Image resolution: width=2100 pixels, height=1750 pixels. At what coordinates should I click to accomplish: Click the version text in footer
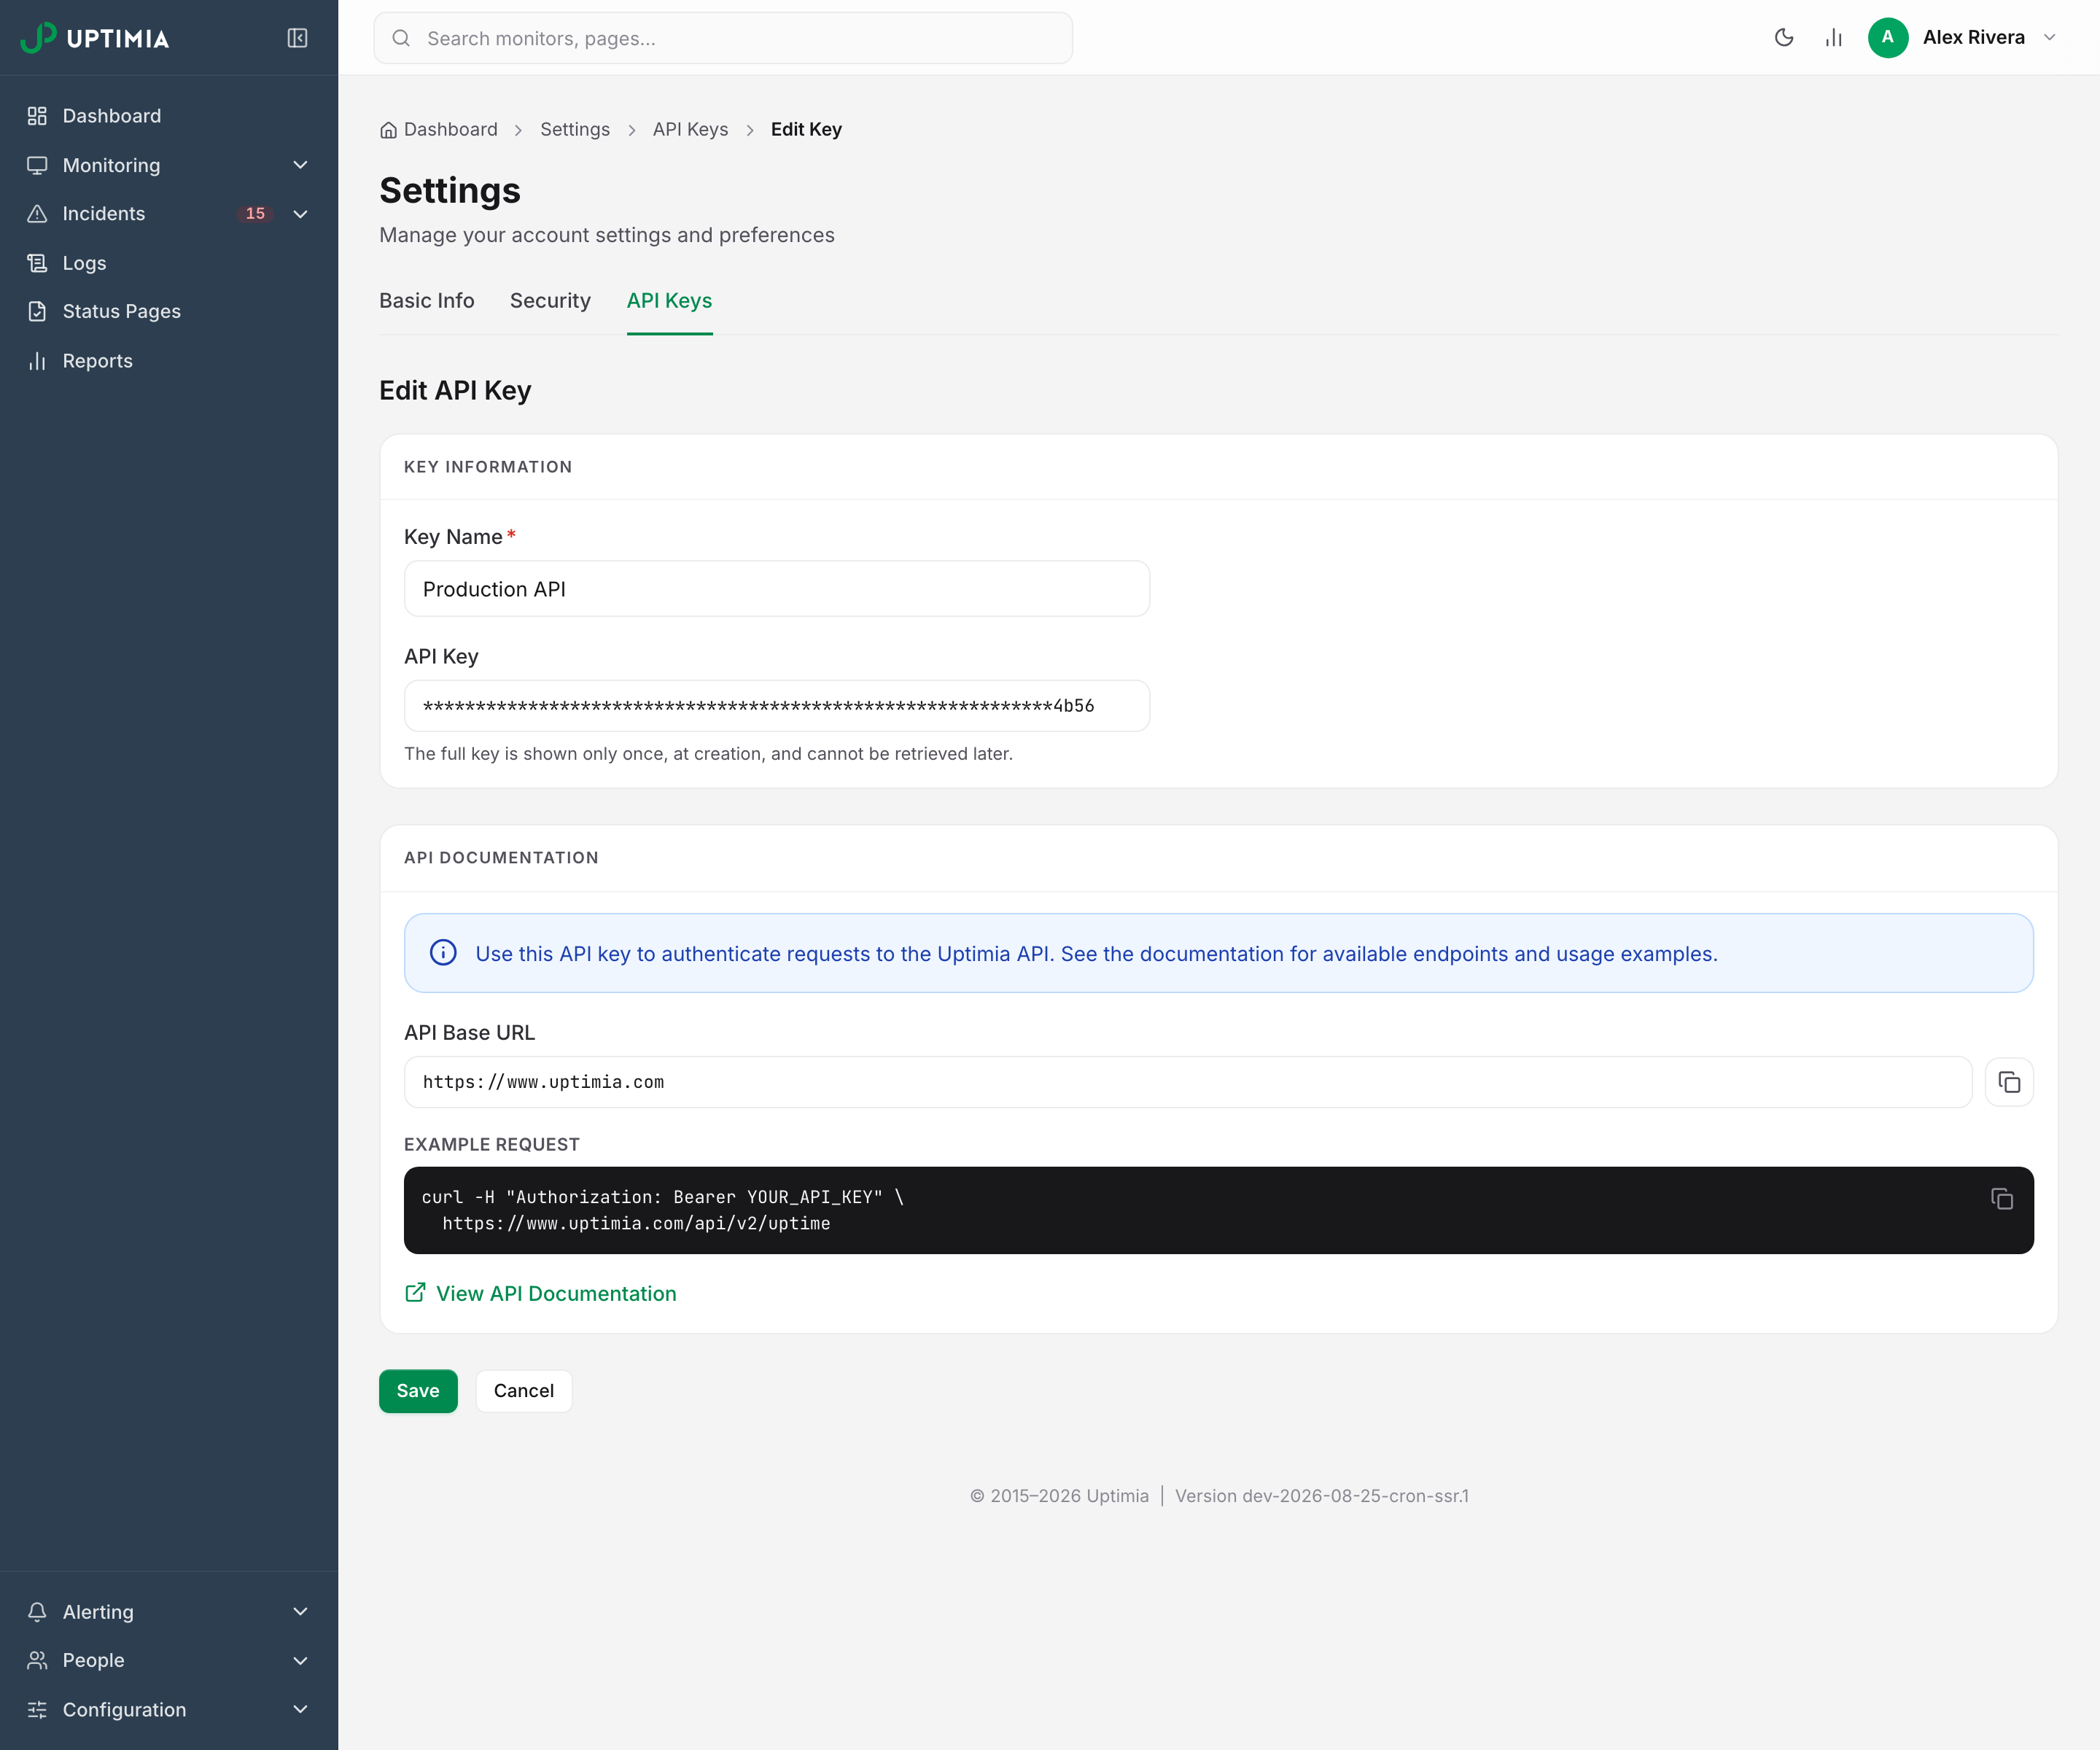pyautogui.click(x=1322, y=1496)
